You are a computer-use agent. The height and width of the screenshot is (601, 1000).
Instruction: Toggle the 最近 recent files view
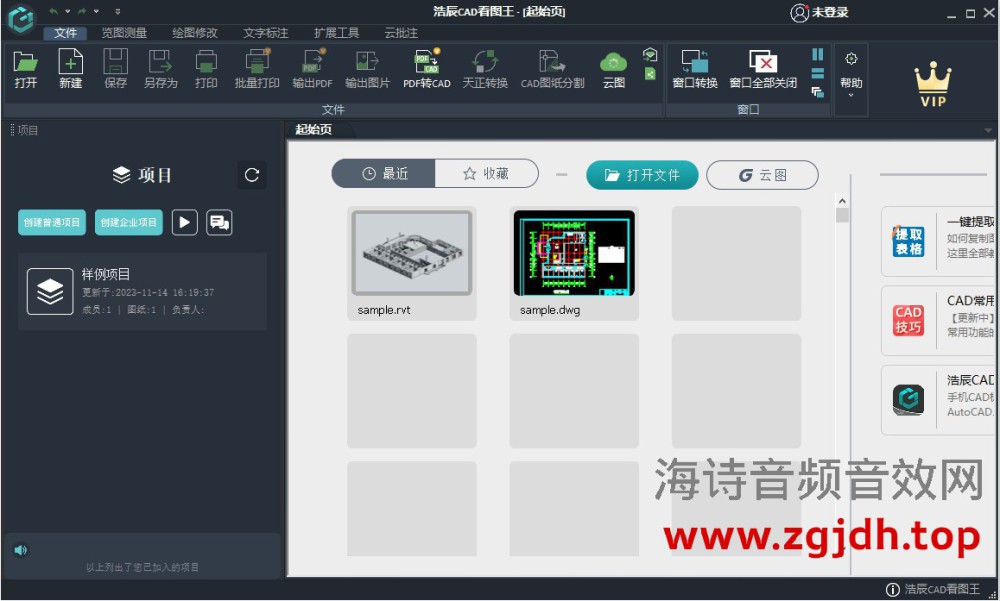tap(383, 174)
